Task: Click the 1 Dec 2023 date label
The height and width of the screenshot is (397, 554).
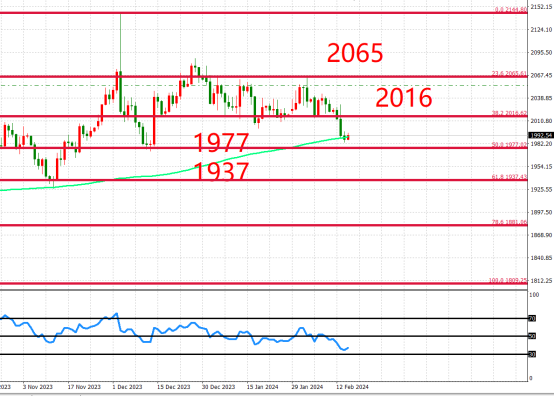Action: coord(127,387)
